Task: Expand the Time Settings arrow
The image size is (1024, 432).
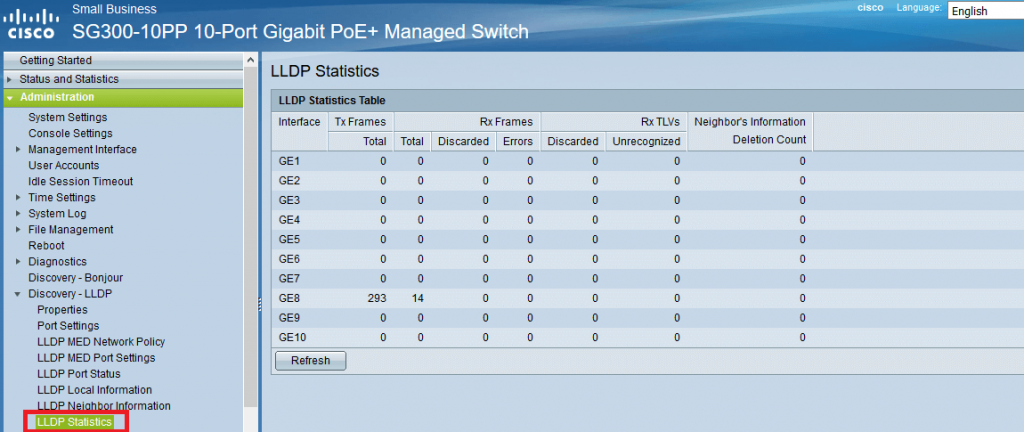Action: click(18, 198)
